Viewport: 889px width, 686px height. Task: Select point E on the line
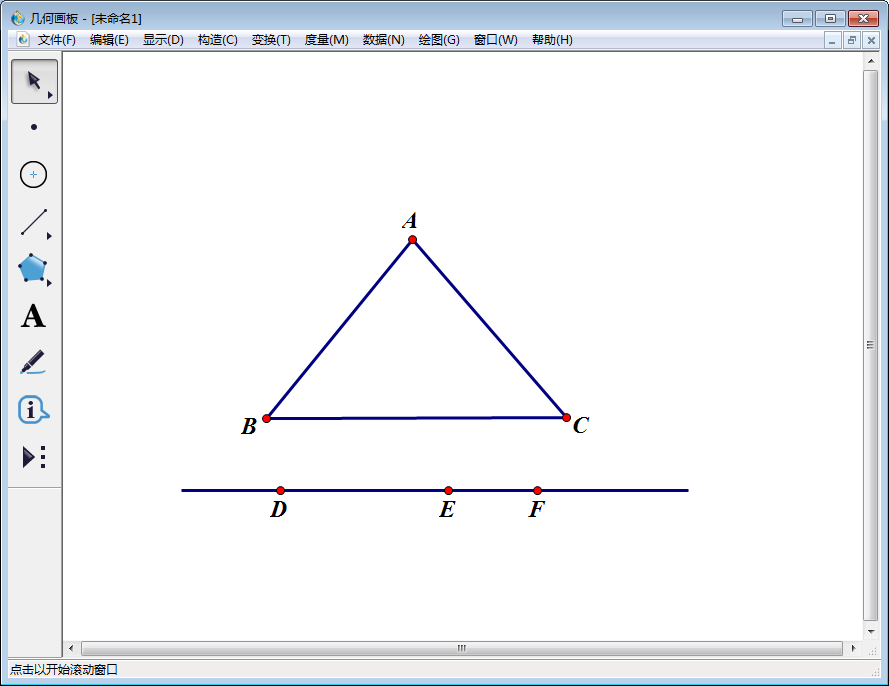tap(448, 490)
